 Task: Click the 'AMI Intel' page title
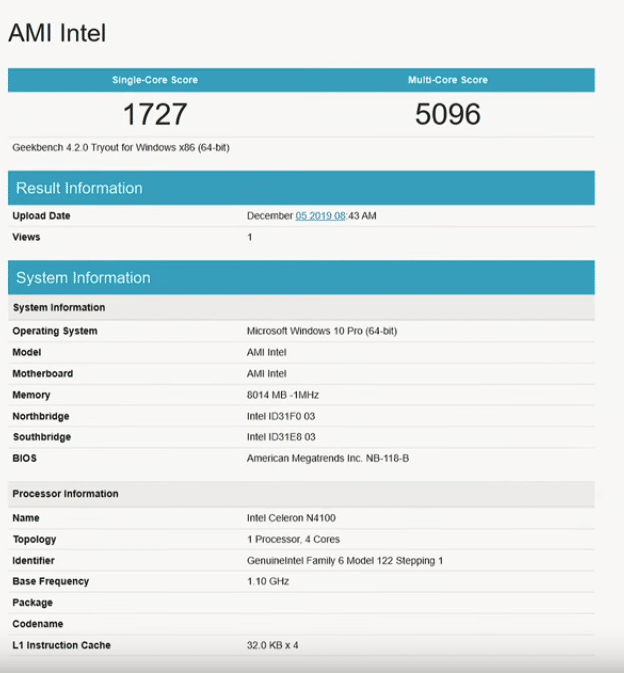[57, 33]
